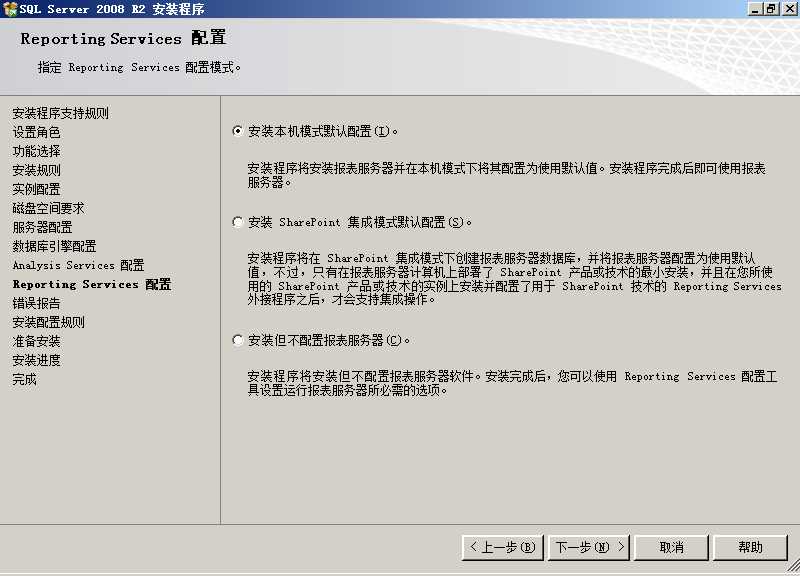Click the Reporting Services 配置 page heading
The width and height of the screenshot is (800, 576).
(x=123, y=38)
